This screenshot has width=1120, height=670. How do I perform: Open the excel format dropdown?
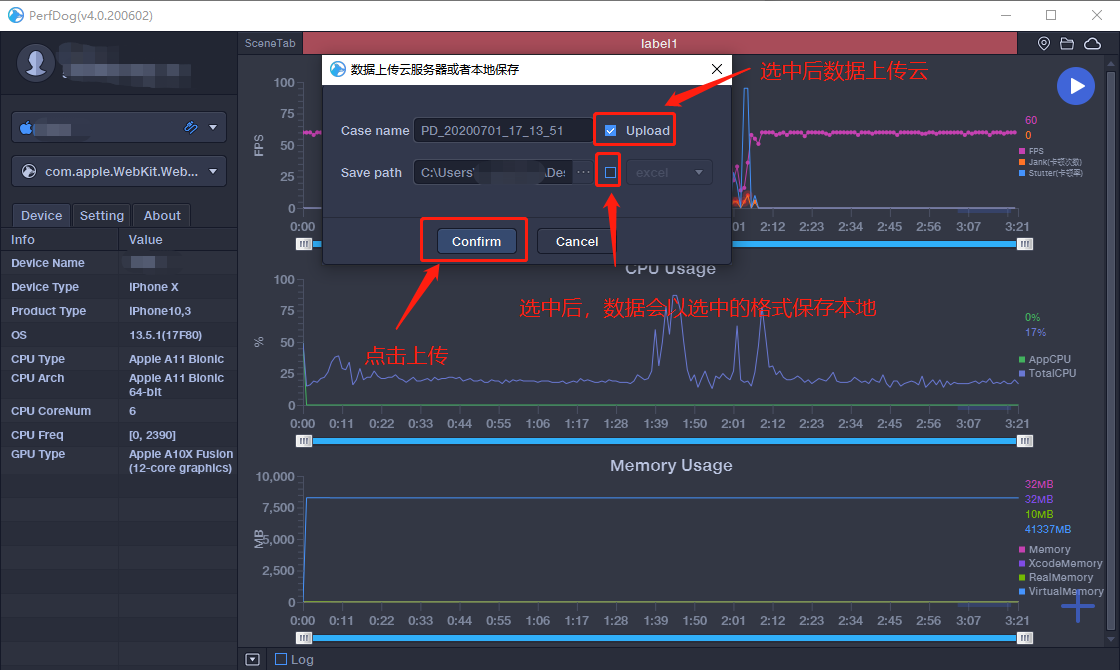(669, 172)
